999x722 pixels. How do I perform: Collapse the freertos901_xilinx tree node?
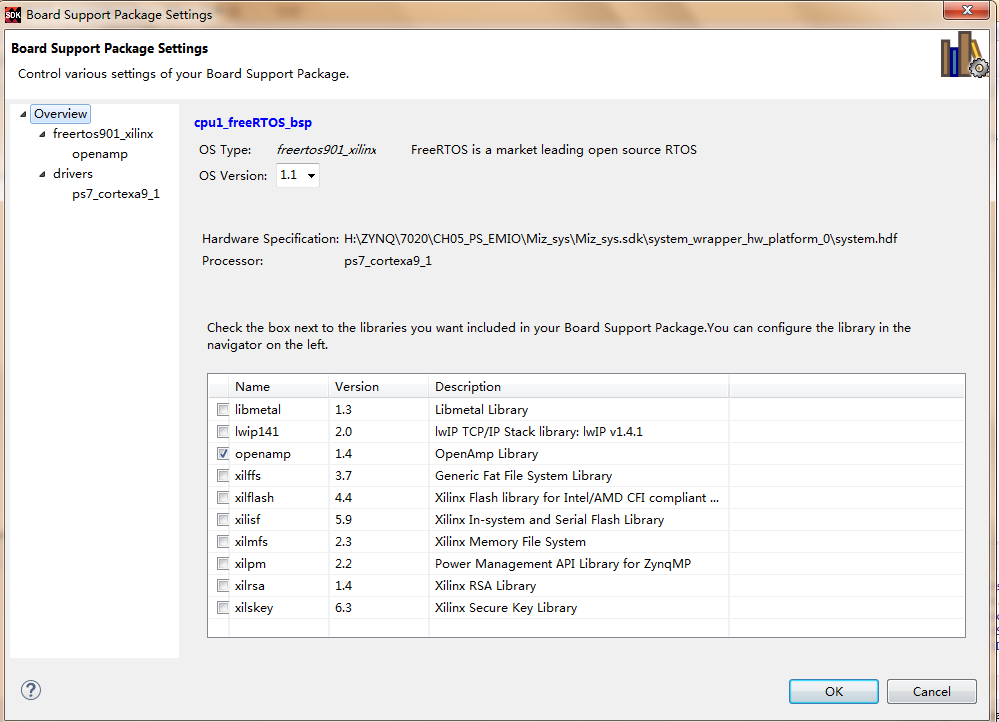click(42, 134)
